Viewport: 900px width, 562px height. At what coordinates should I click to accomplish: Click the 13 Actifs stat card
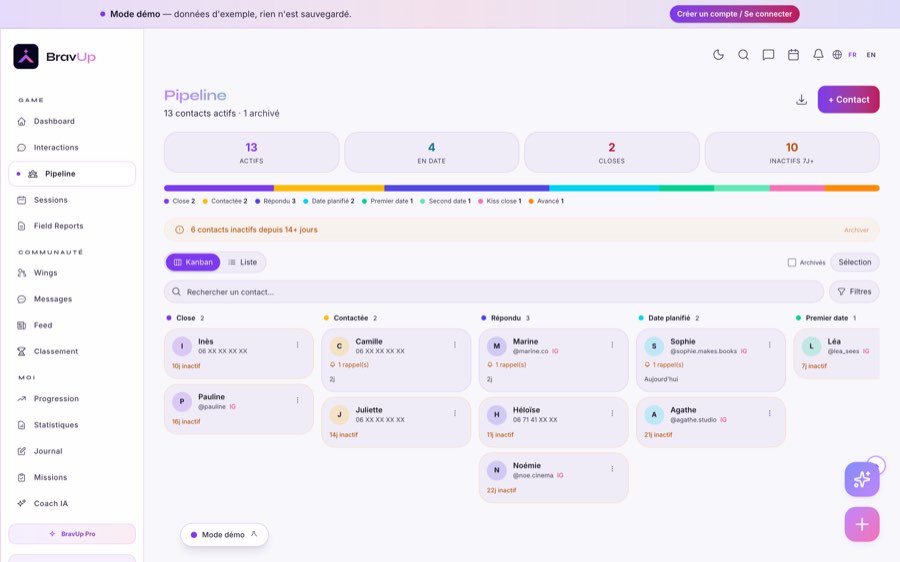(251, 153)
